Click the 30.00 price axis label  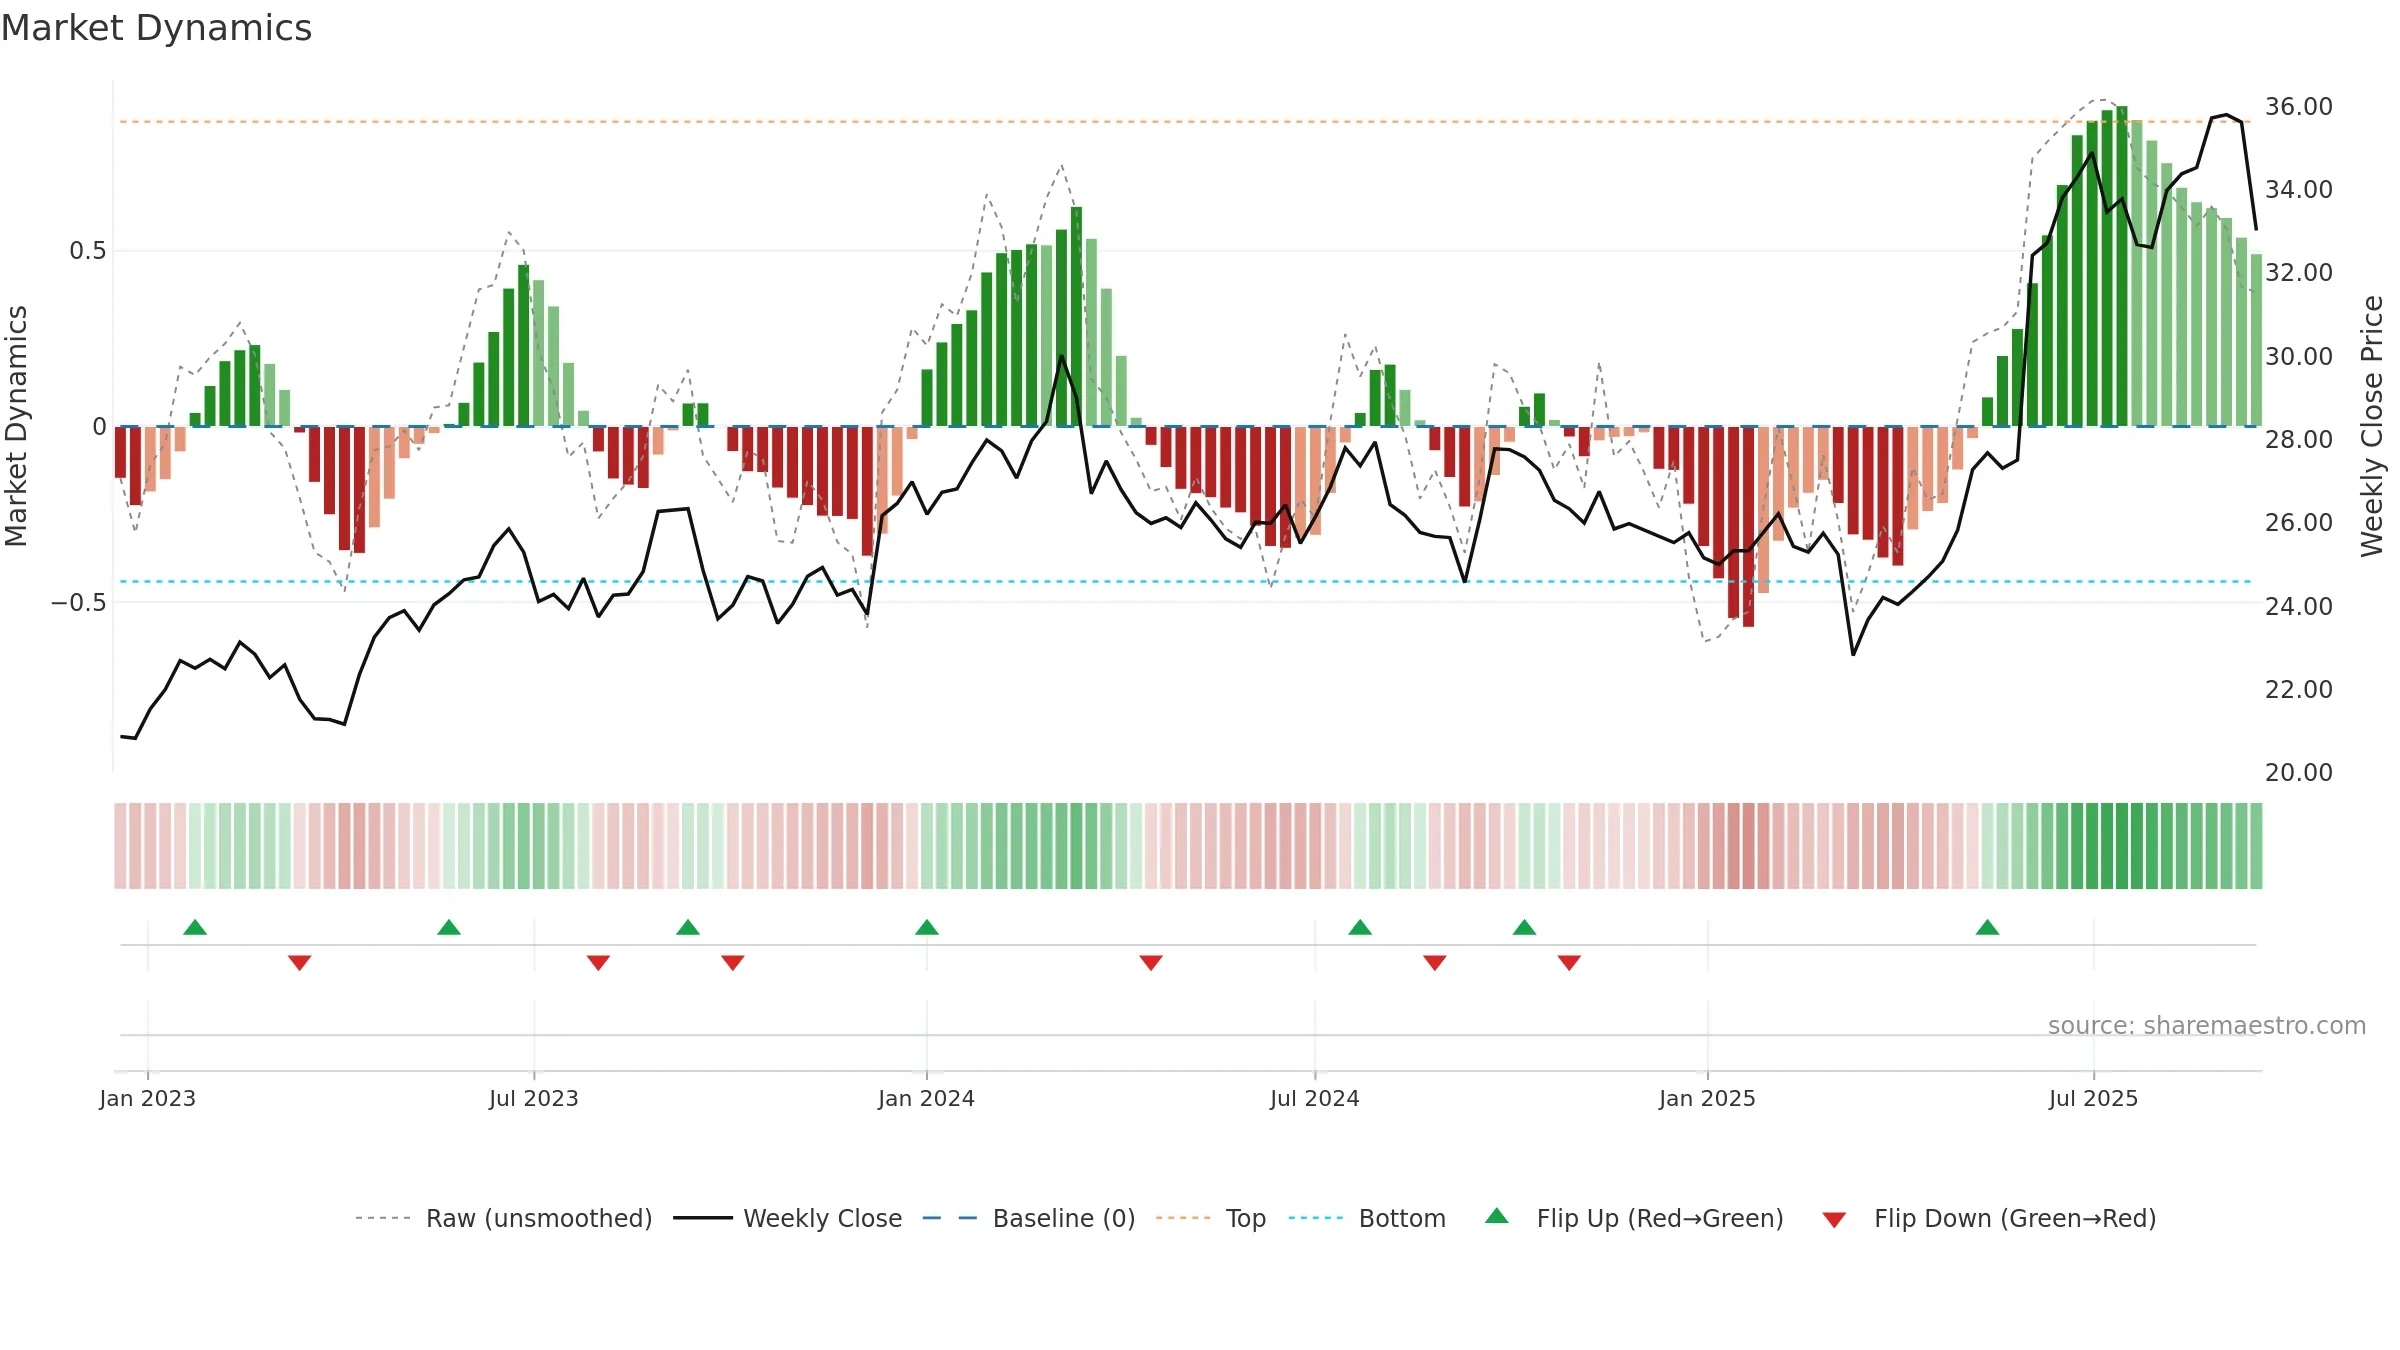point(2299,356)
